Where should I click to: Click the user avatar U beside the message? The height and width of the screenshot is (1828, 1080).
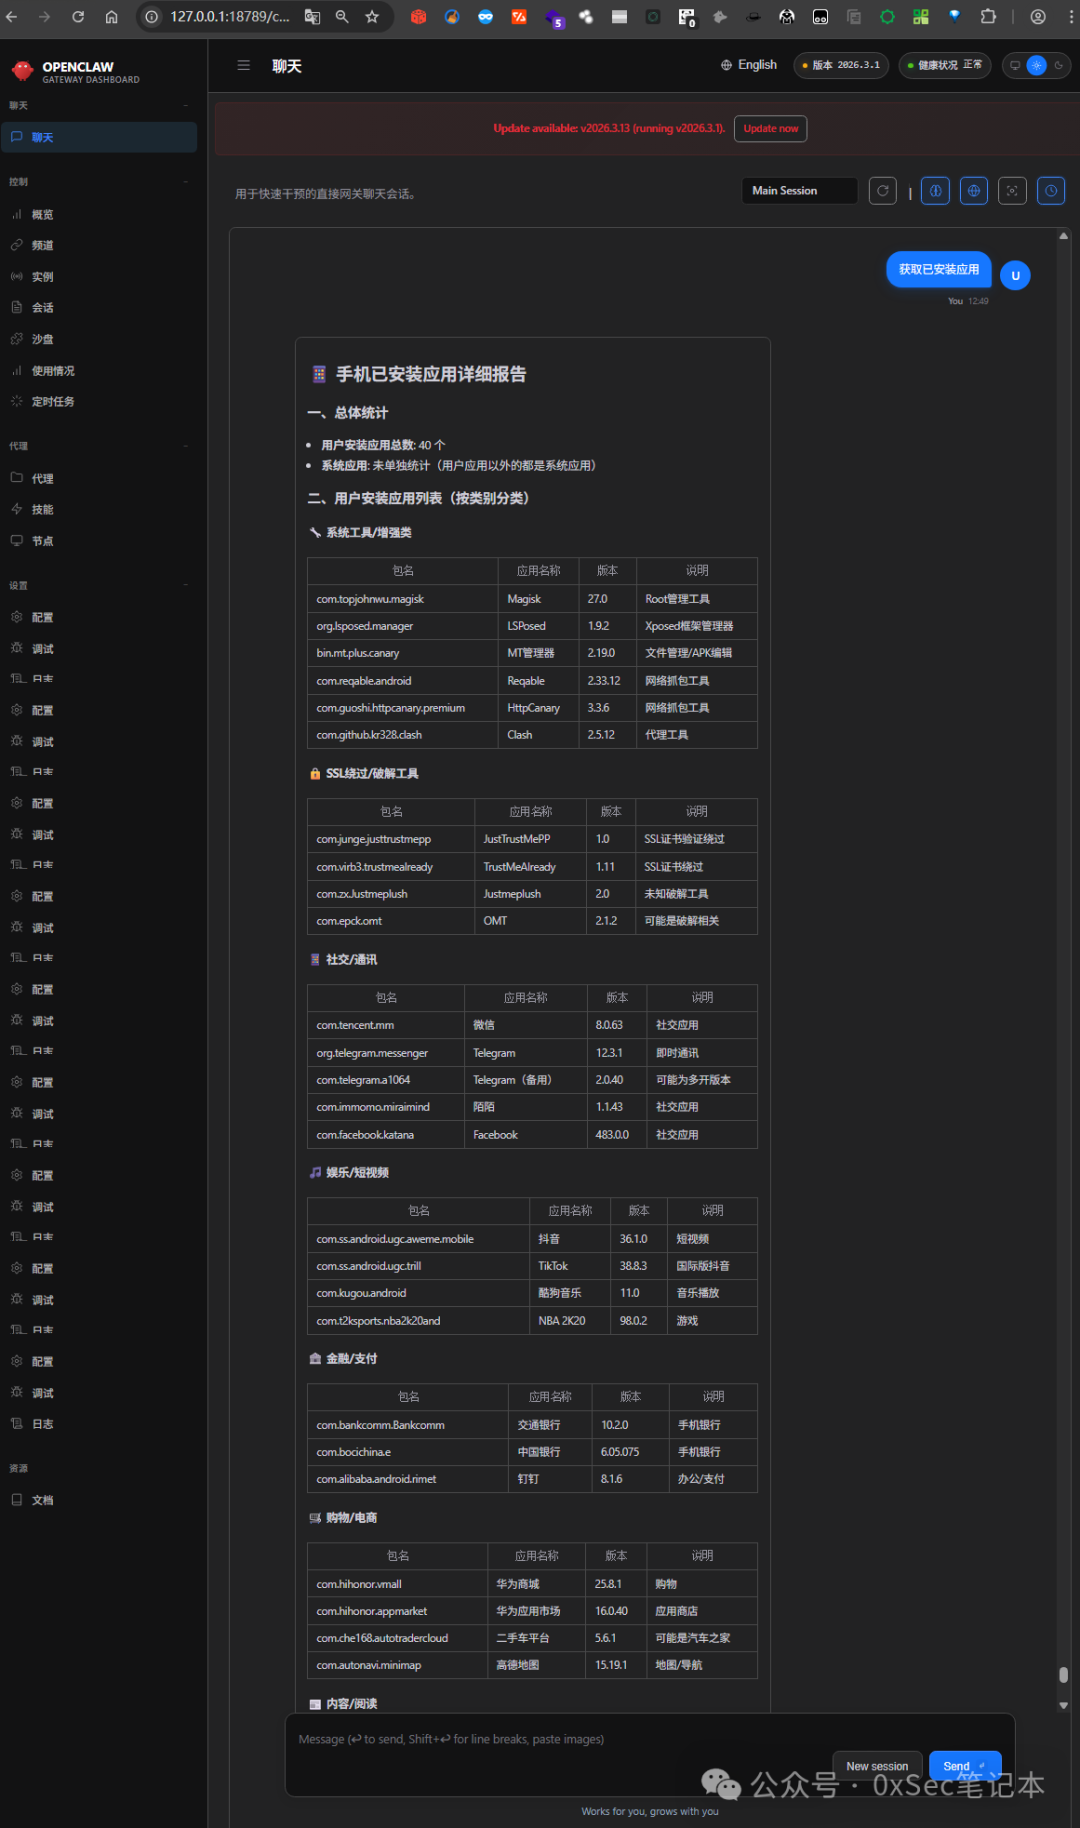coord(1015,275)
